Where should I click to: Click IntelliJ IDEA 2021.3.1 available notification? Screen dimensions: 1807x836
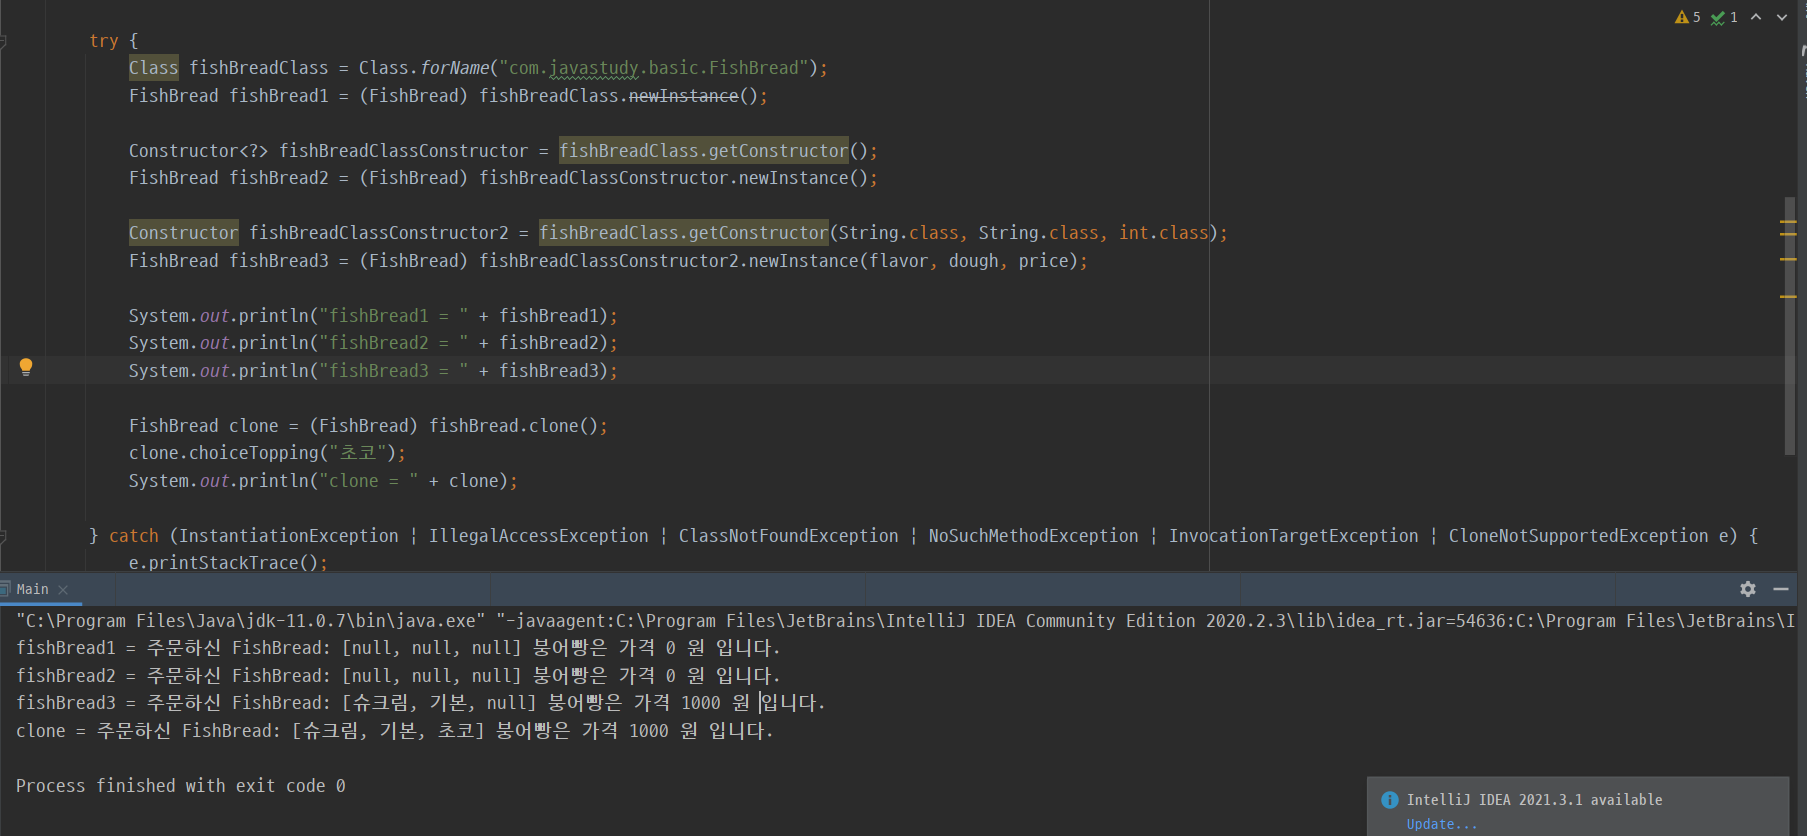pos(1534,800)
